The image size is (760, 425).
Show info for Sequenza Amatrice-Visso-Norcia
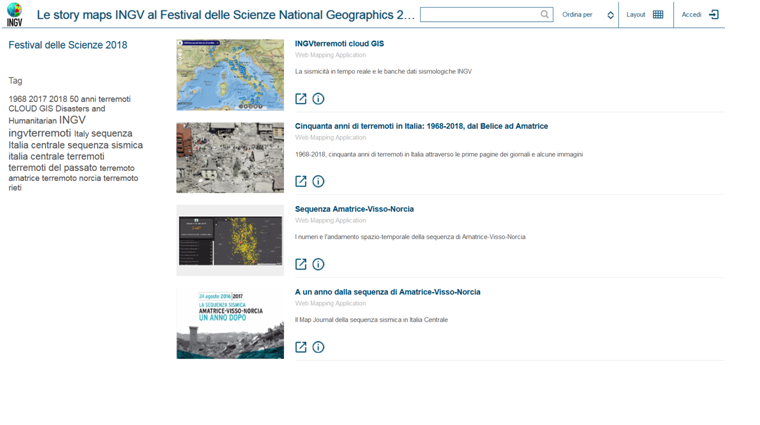(318, 264)
